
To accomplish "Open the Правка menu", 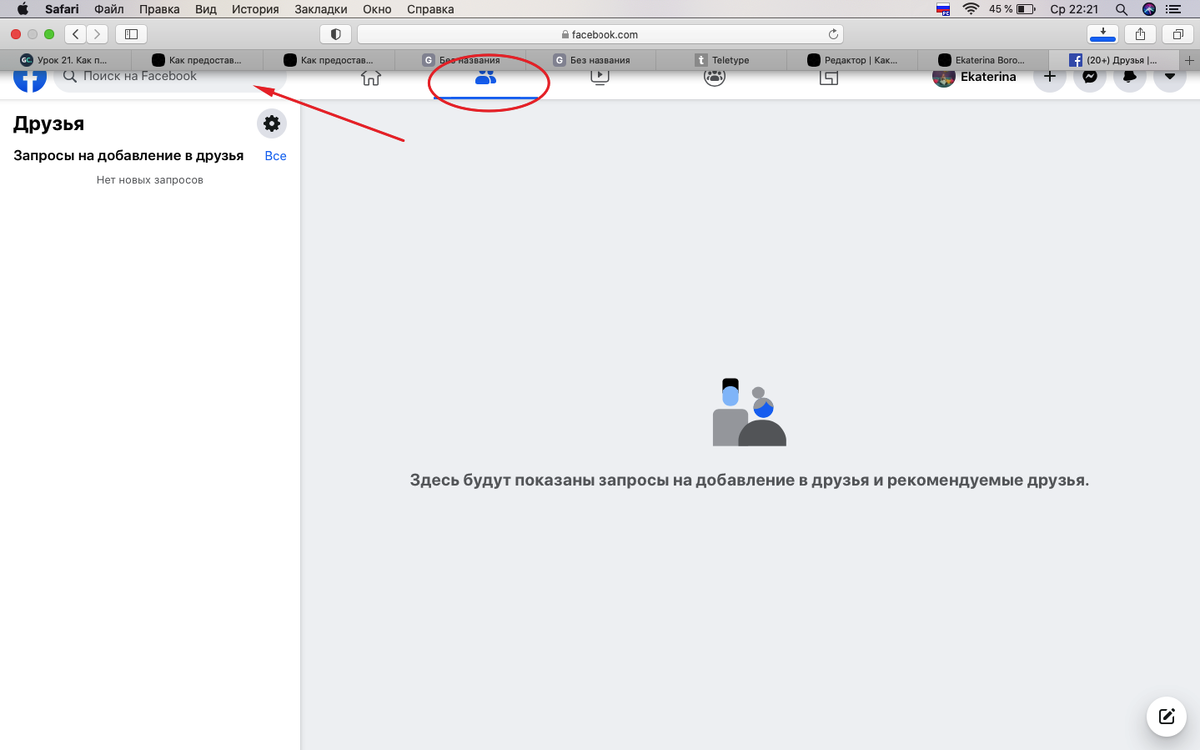I will [x=159, y=9].
